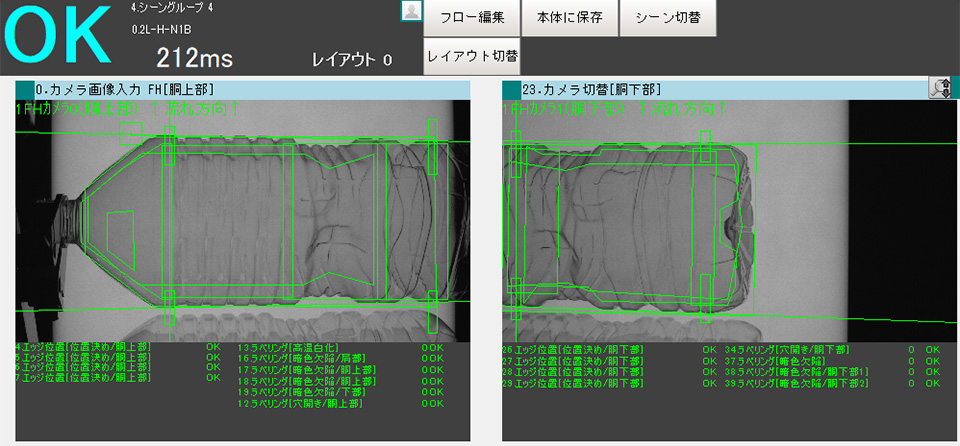The image size is (960, 446).
Task: Select row 39.ラベリング[暗色欠陥/胴下部2]
Action: tap(797, 383)
